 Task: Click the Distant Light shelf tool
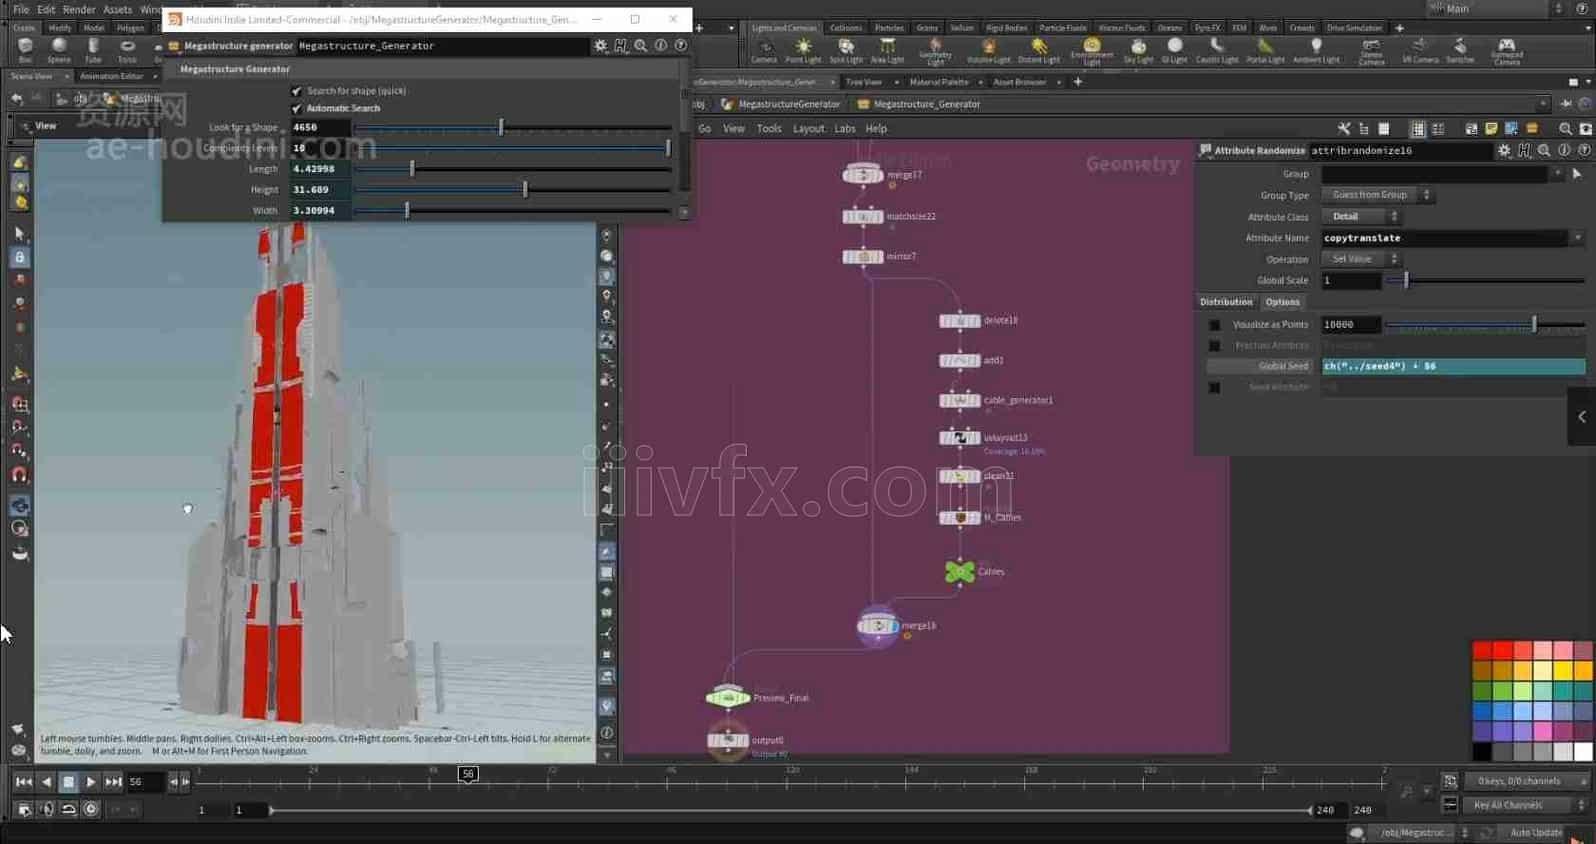coord(1039,50)
